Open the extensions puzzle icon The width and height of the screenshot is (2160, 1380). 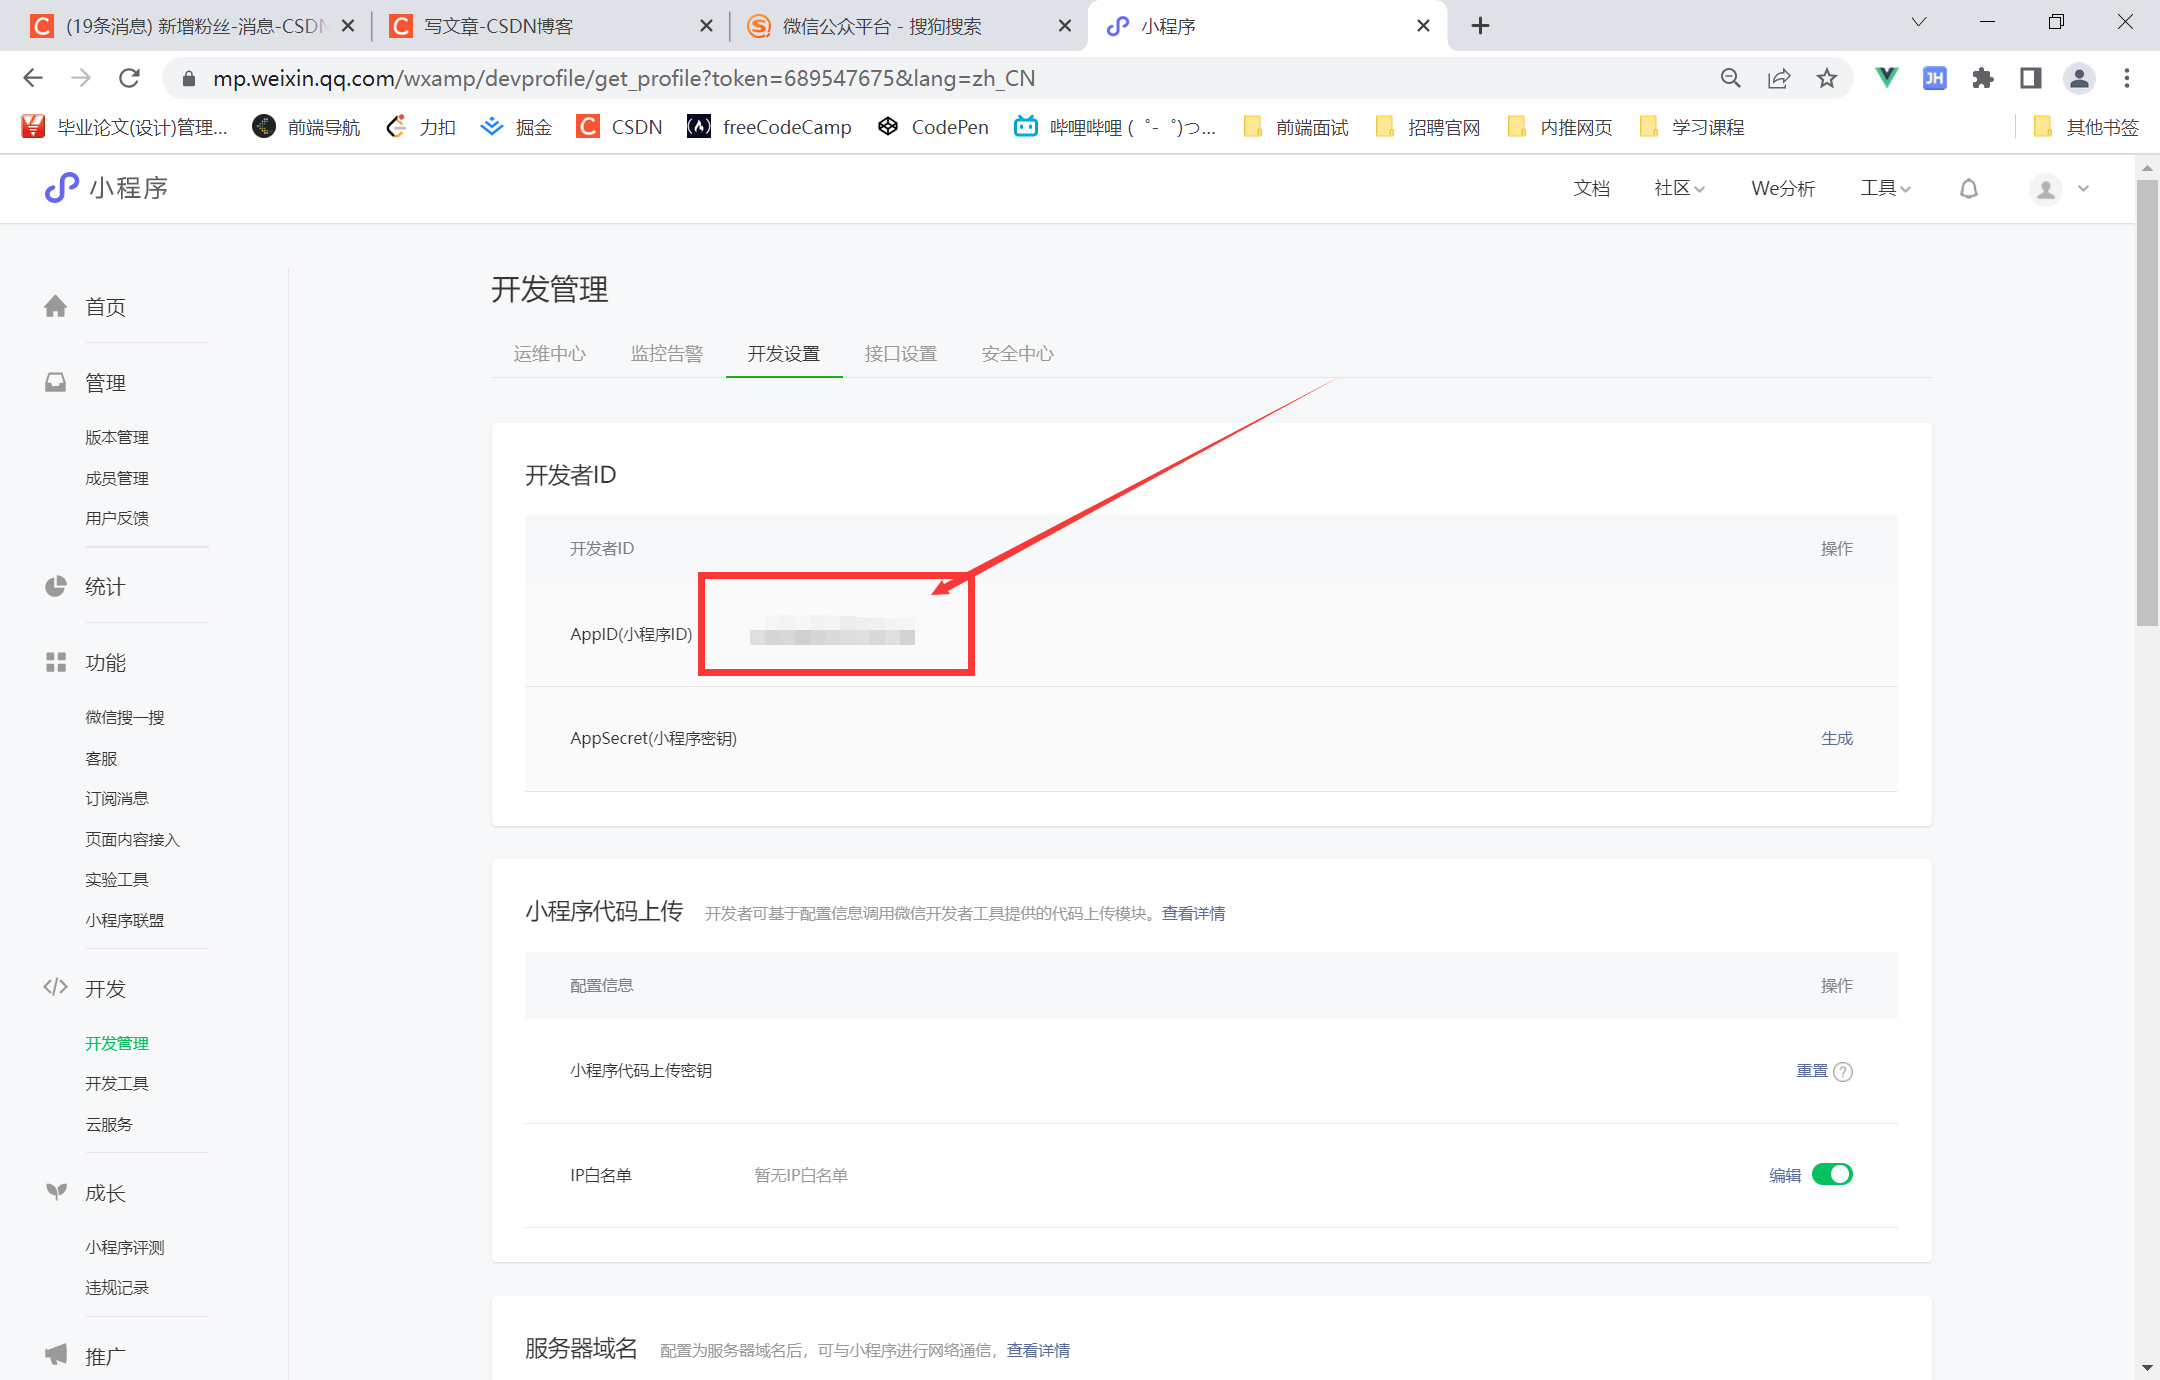(1983, 78)
